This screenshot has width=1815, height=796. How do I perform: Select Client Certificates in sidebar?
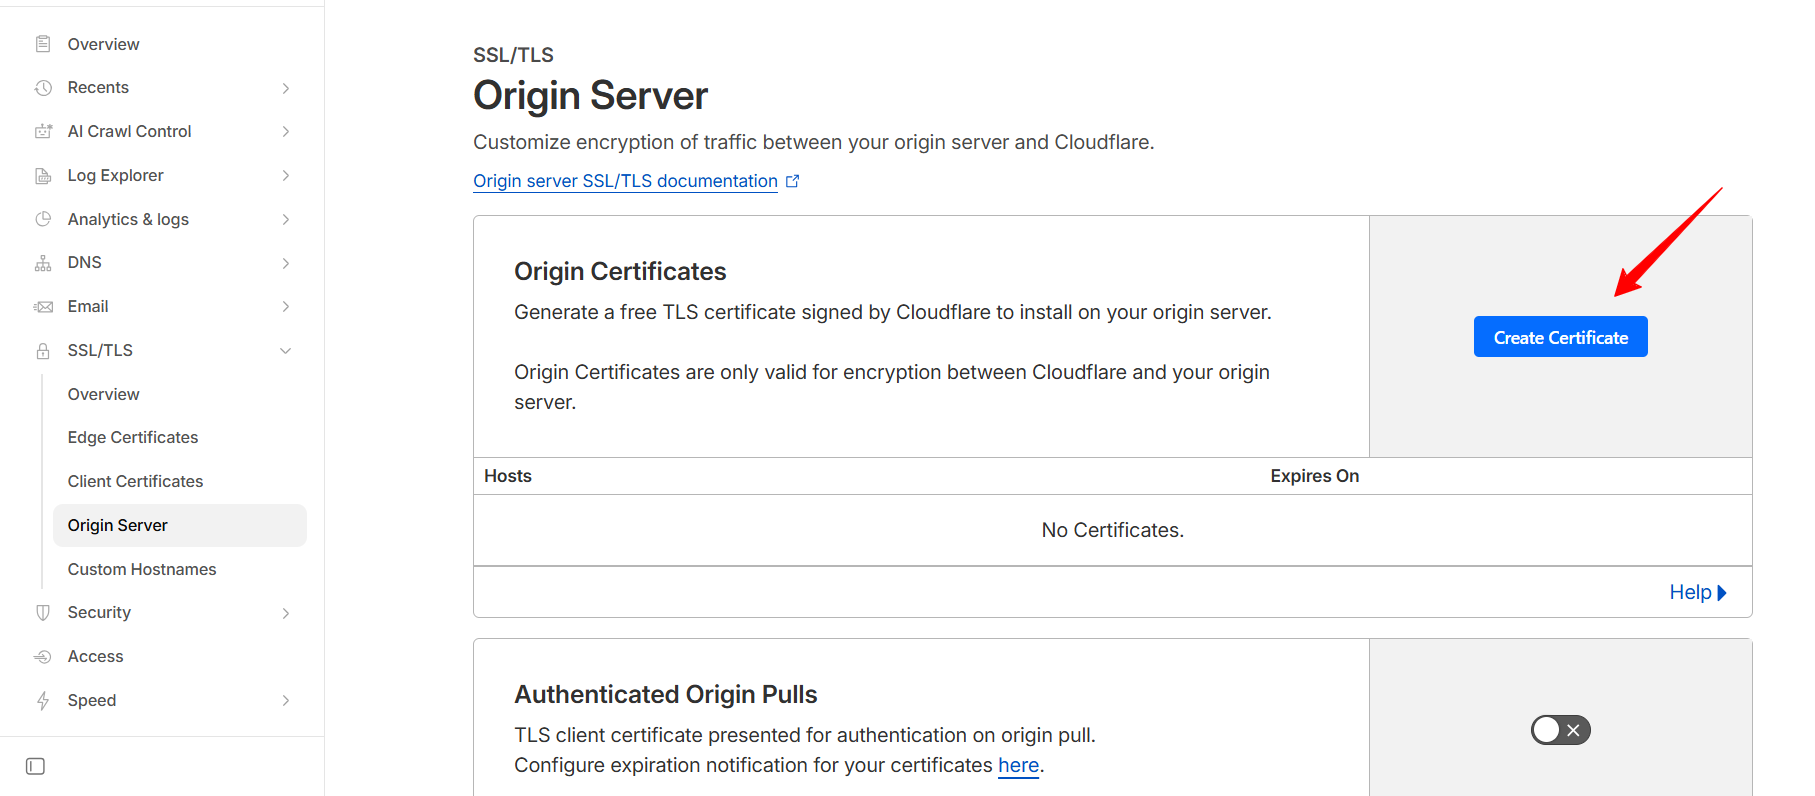click(x=135, y=481)
